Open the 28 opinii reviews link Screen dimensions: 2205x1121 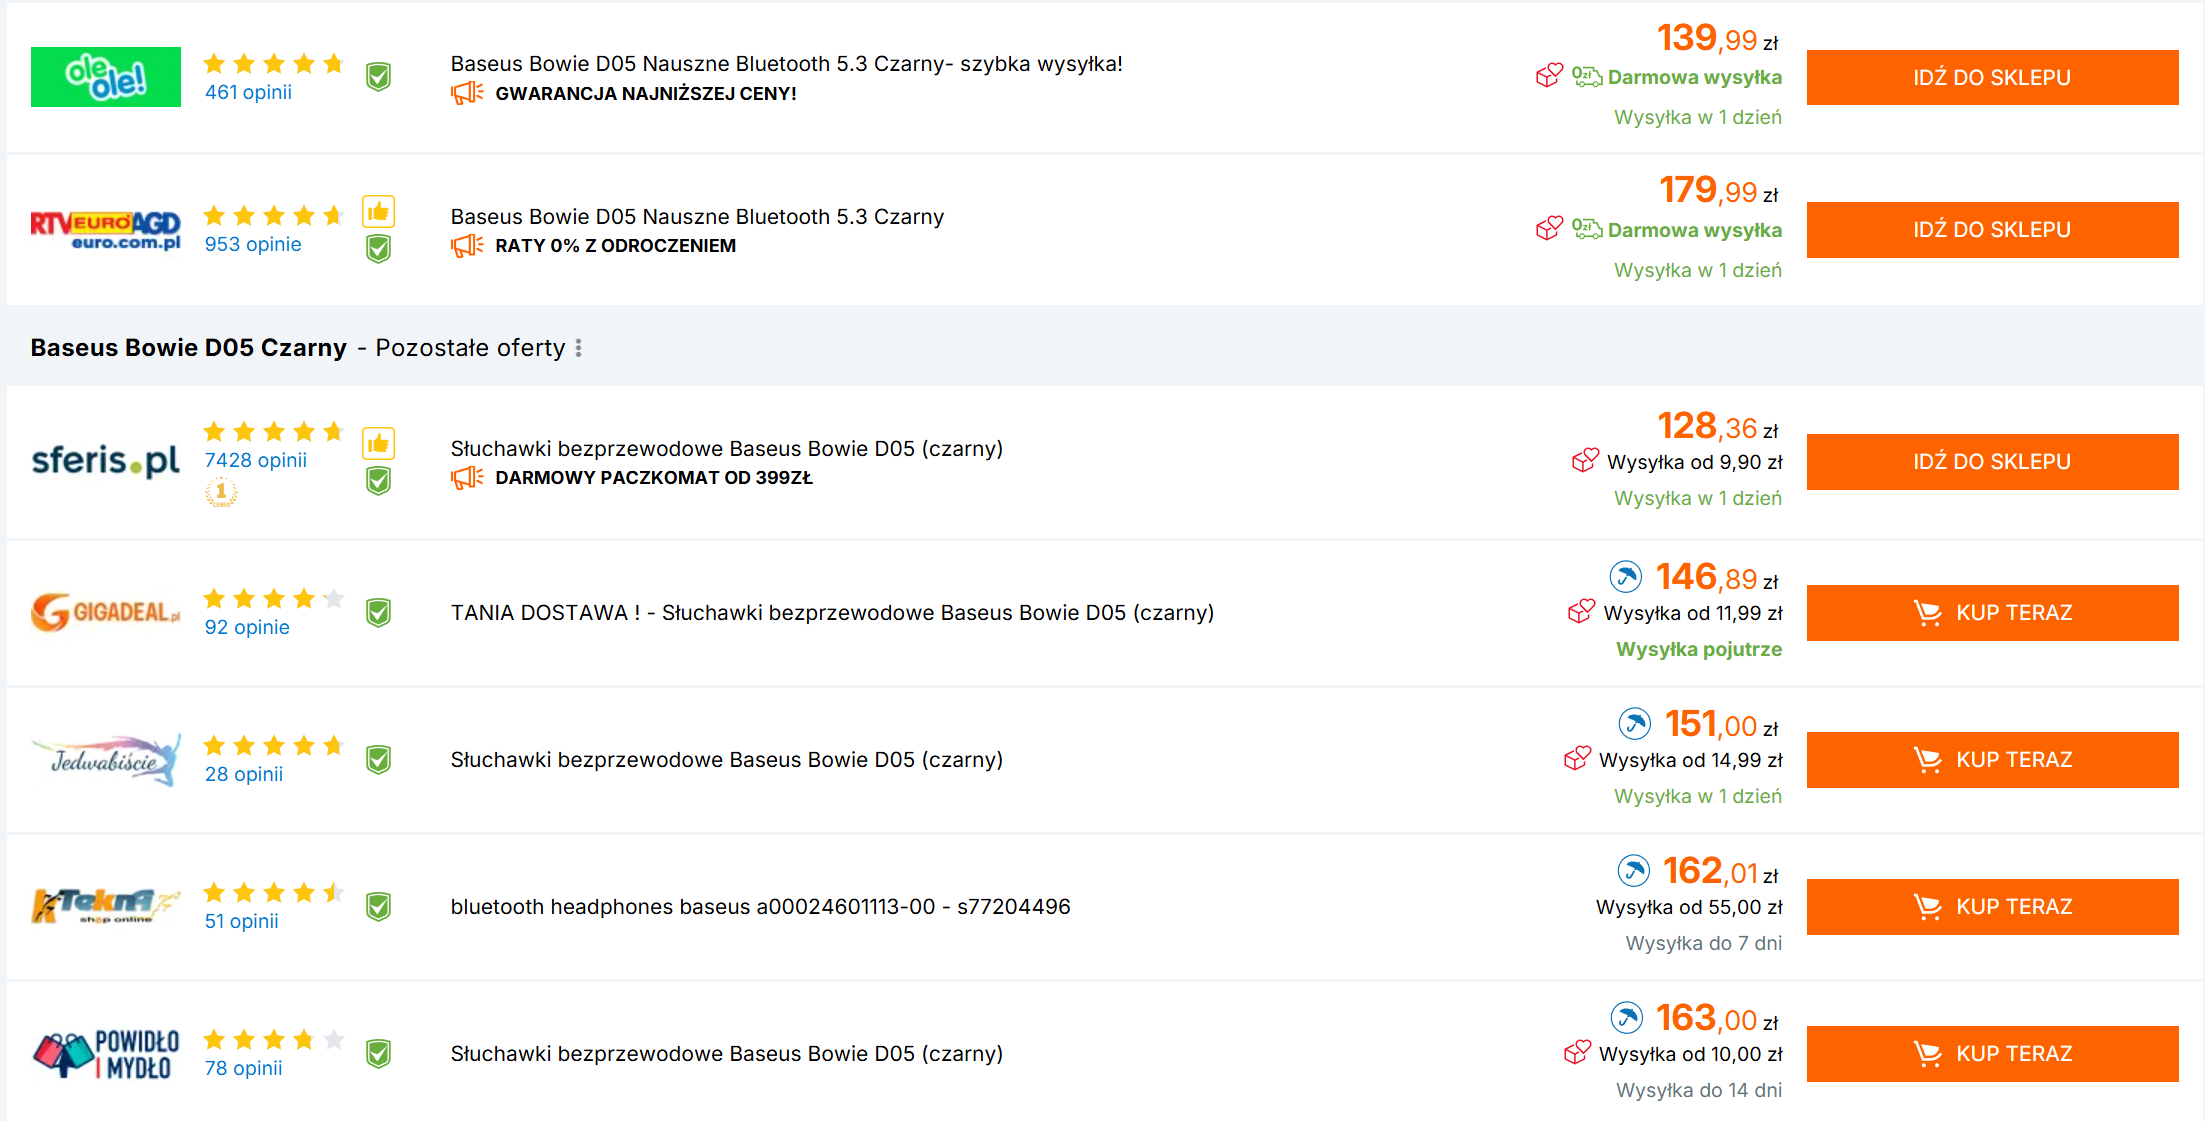tap(244, 774)
